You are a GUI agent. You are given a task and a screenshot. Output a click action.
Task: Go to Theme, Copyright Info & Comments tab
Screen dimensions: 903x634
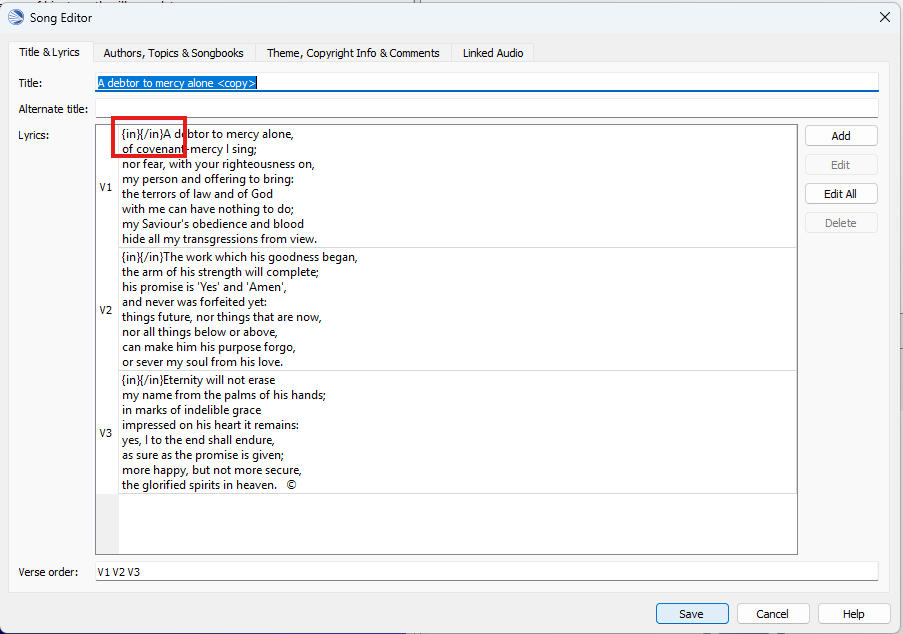coord(353,53)
